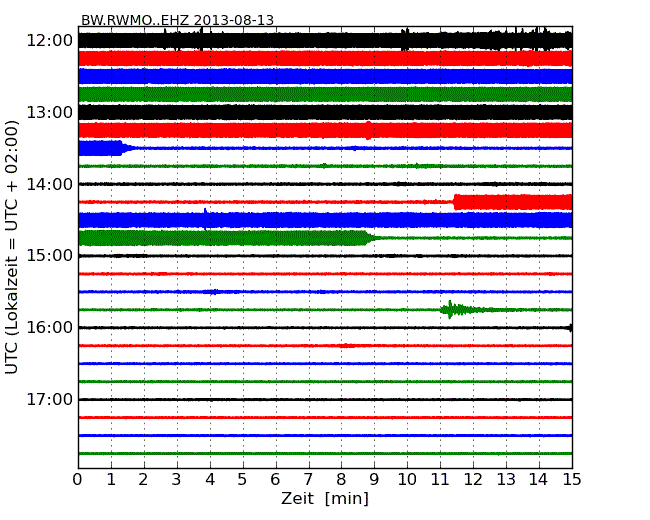Click the UTC Lokalzeit y-axis label
This screenshot has width=650, height=520.
12,247
